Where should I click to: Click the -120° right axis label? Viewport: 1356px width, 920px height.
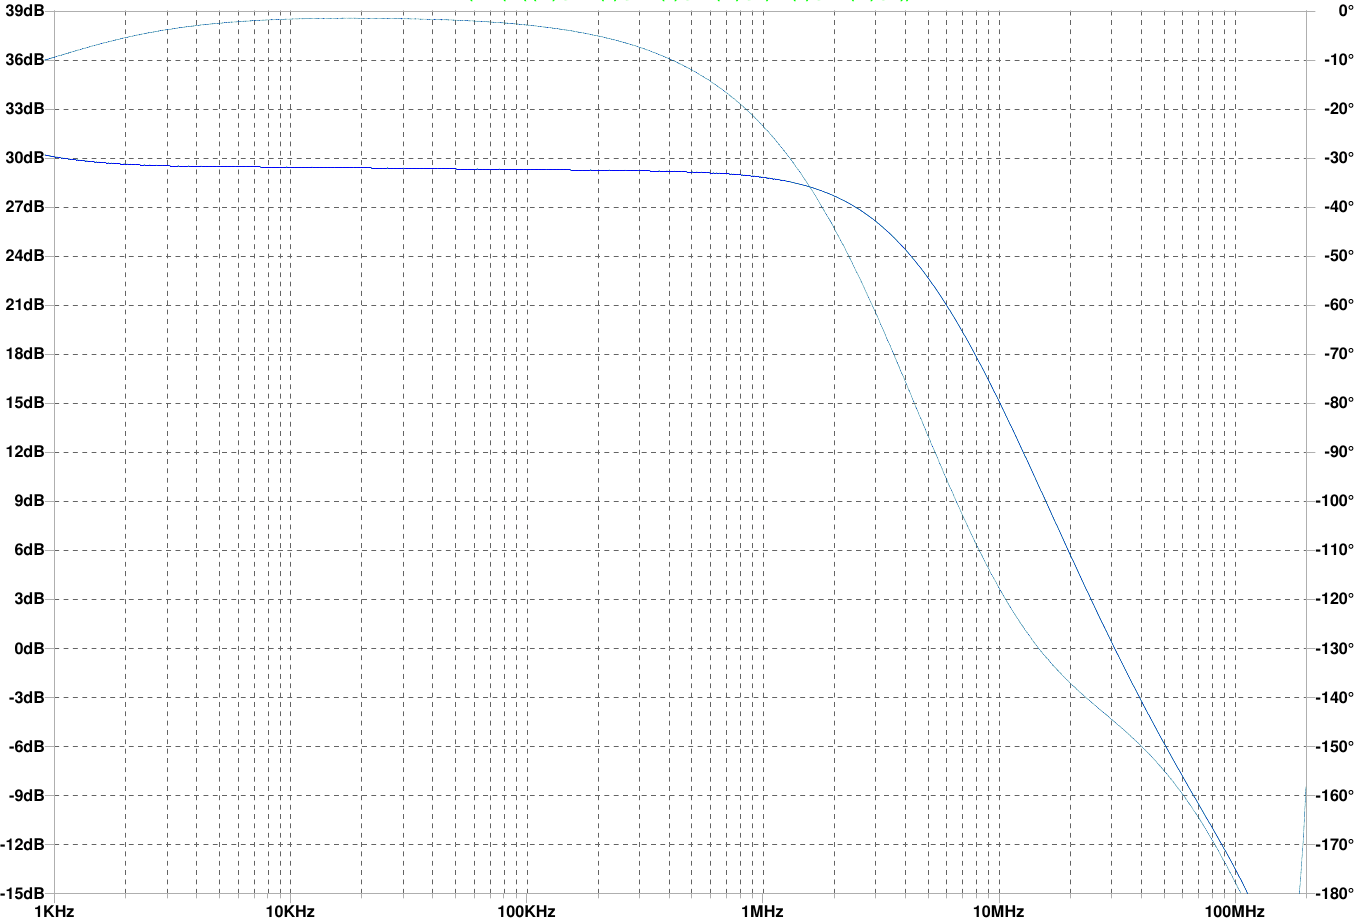click(1333, 599)
